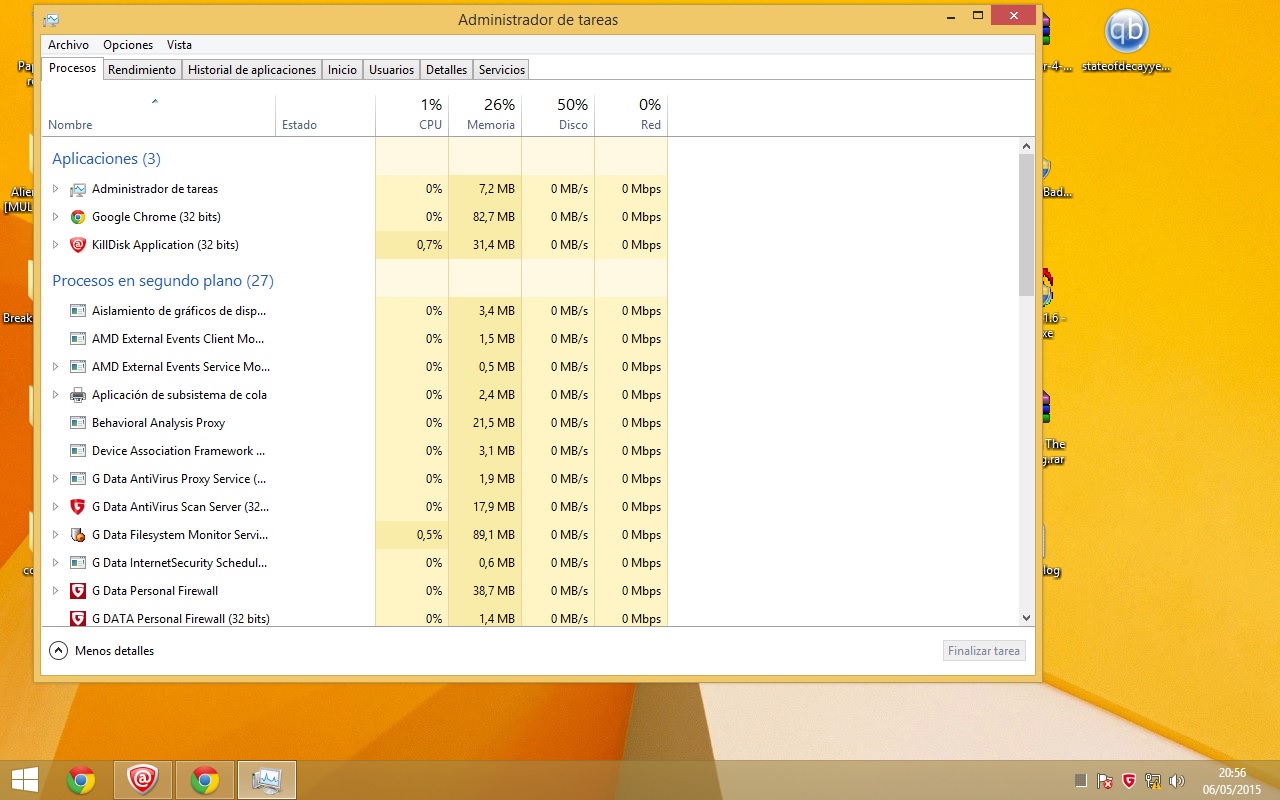
Task: Expand AMD External Events Service row
Action: 56,367
